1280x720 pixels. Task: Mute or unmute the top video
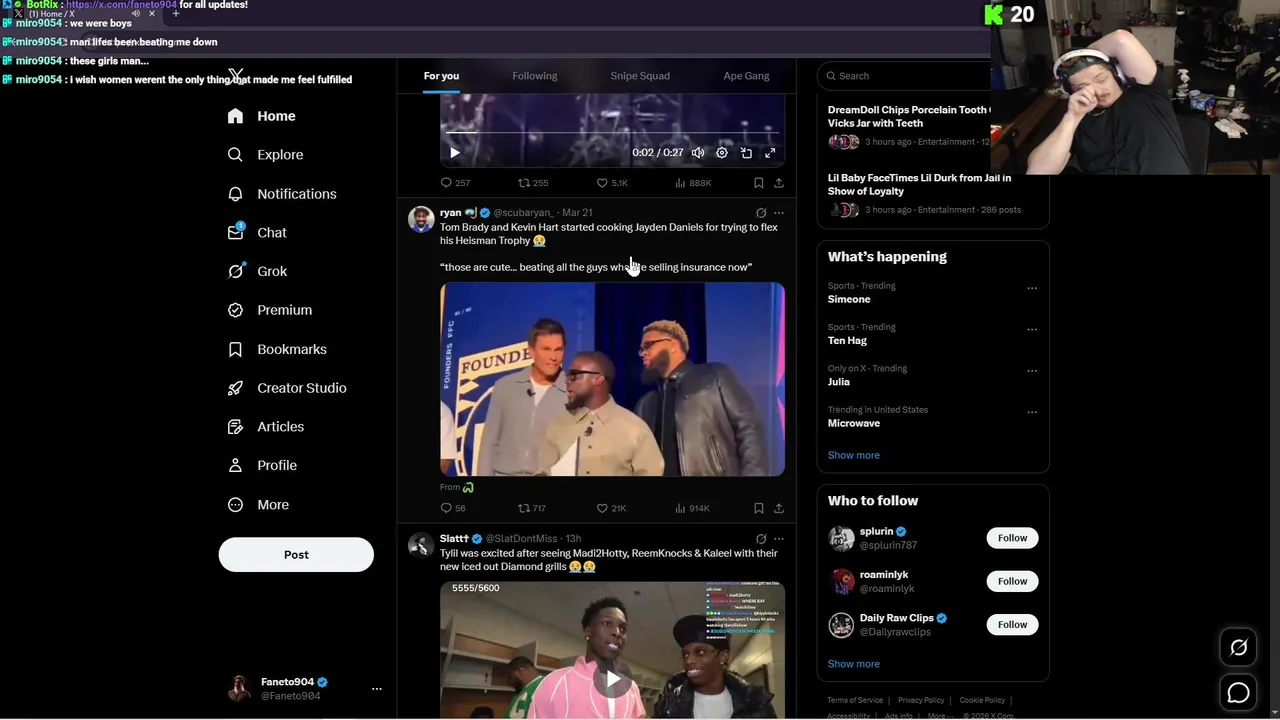tap(698, 153)
